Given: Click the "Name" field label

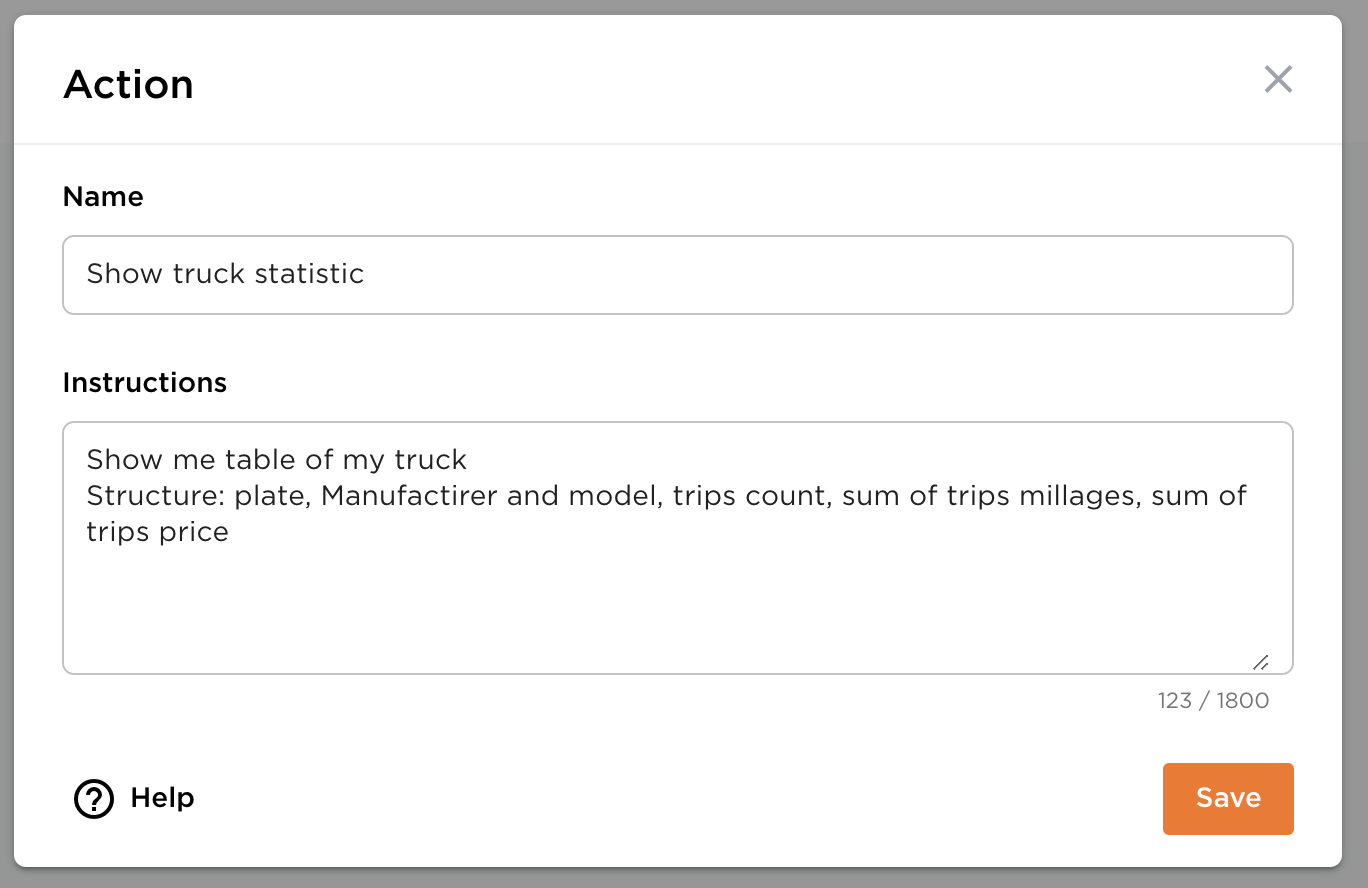Looking at the screenshot, I should pyautogui.click(x=103, y=196).
